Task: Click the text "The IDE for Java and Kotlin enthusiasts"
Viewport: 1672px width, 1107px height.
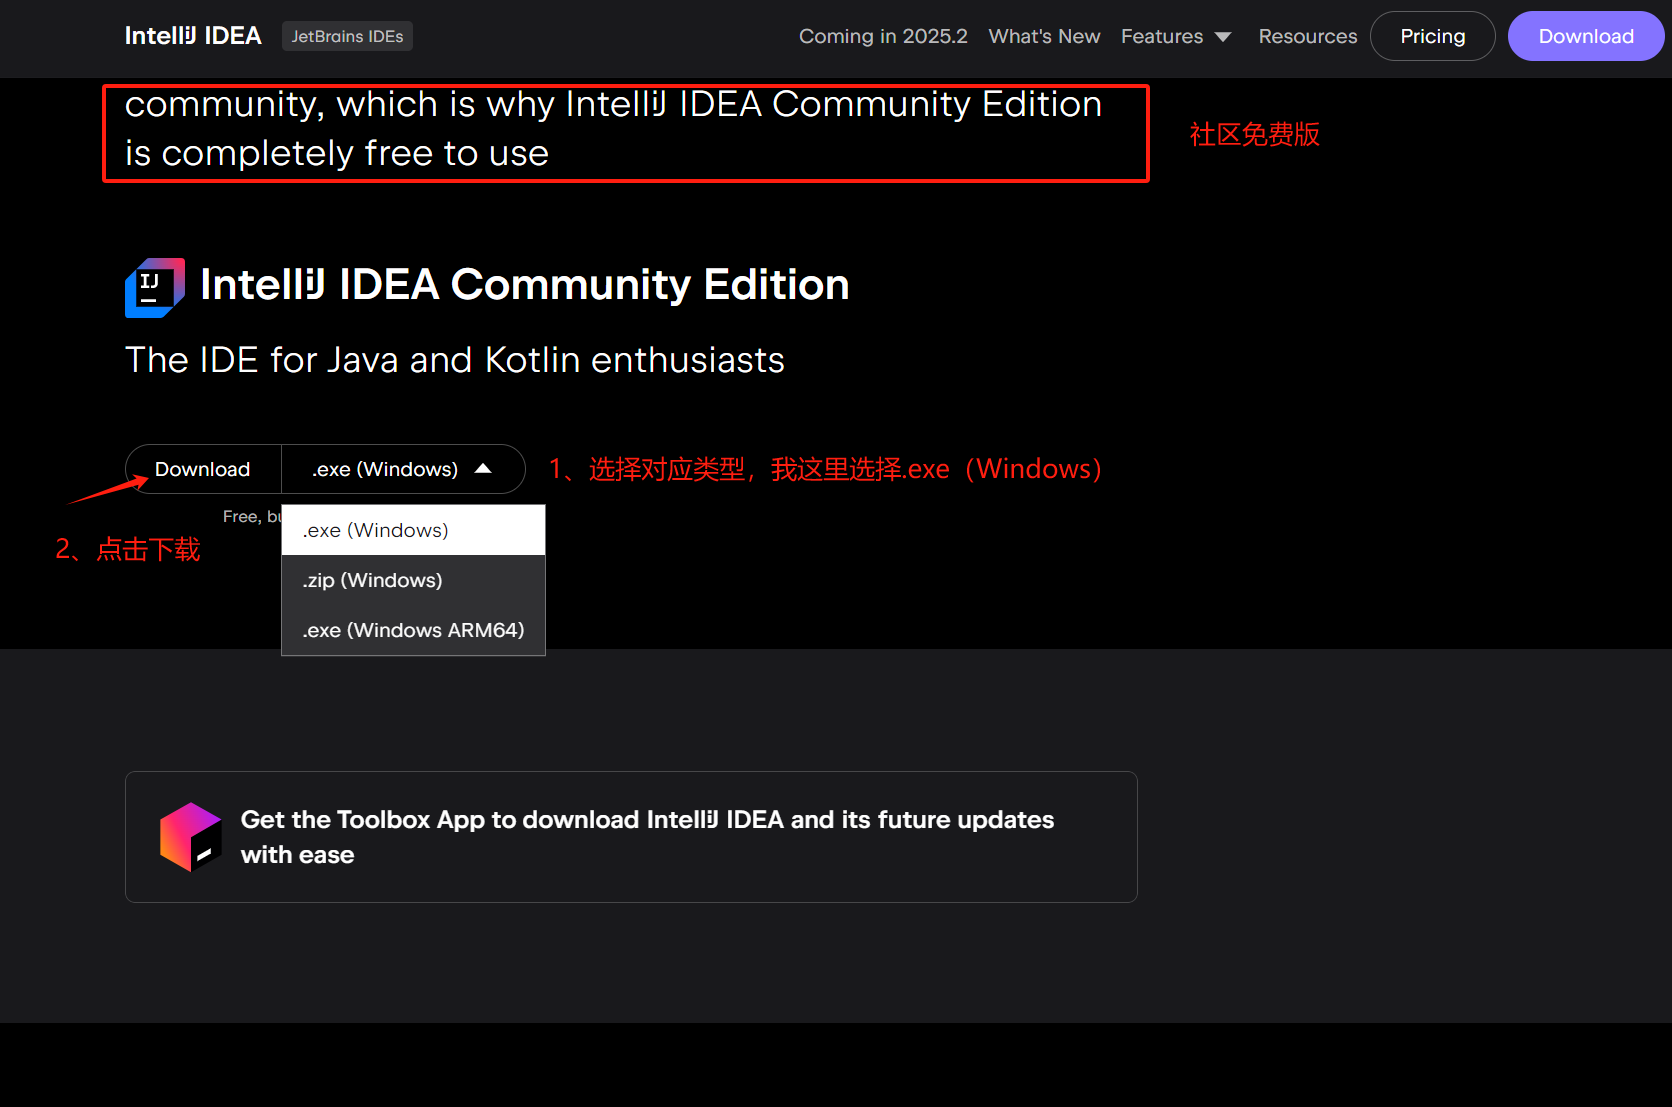Action: click(455, 360)
